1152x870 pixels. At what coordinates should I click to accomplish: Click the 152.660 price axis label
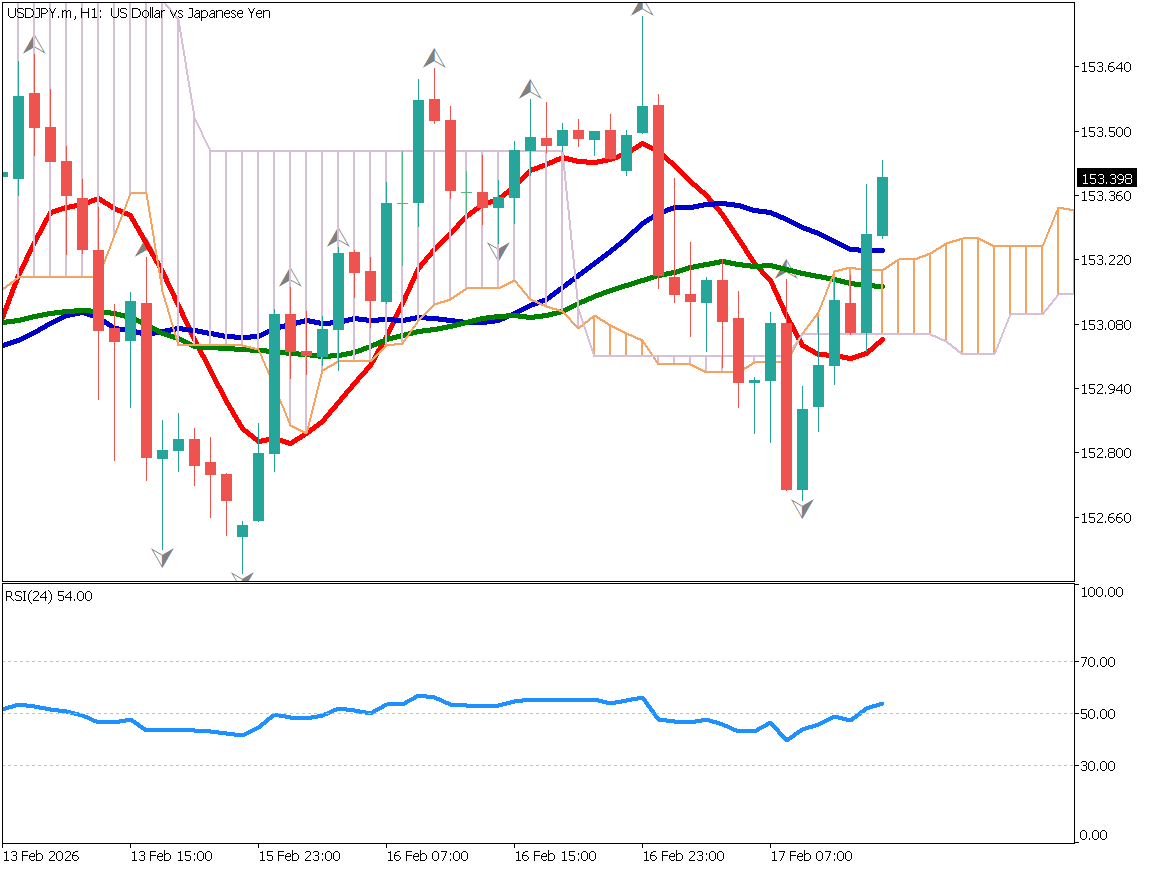[x=1105, y=518]
